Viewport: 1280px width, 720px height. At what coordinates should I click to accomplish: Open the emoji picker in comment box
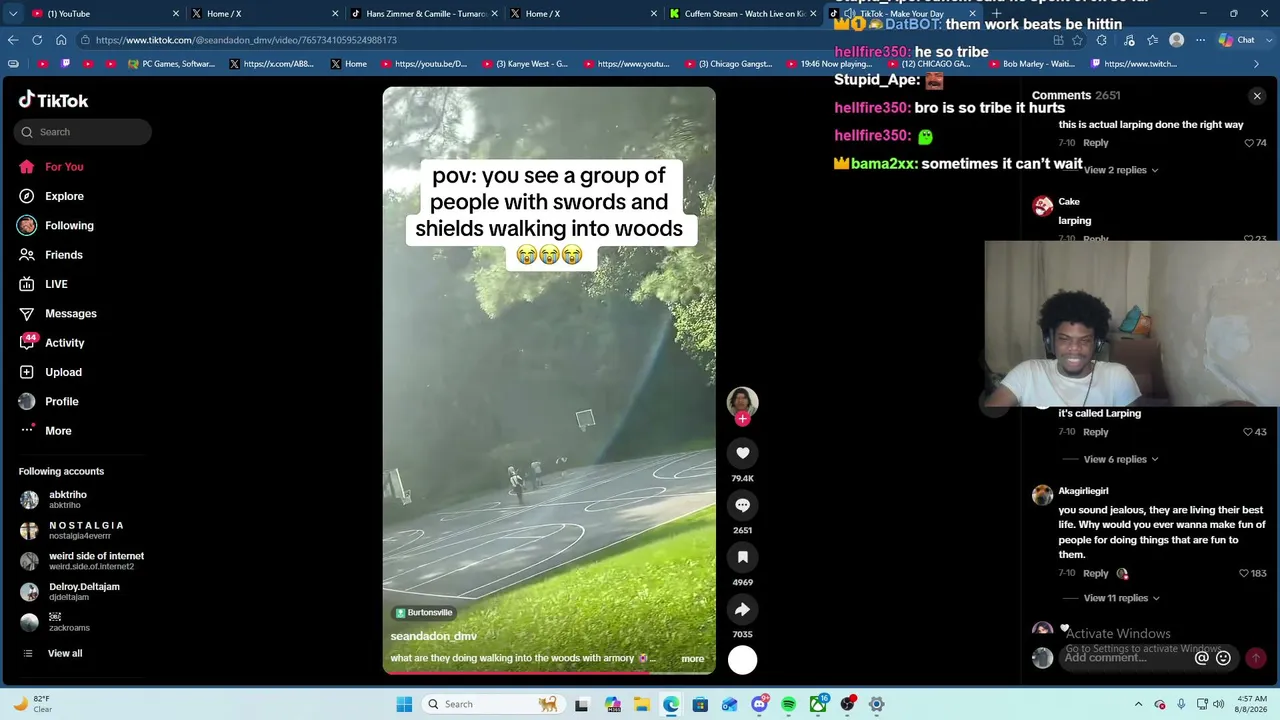(1223, 658)
